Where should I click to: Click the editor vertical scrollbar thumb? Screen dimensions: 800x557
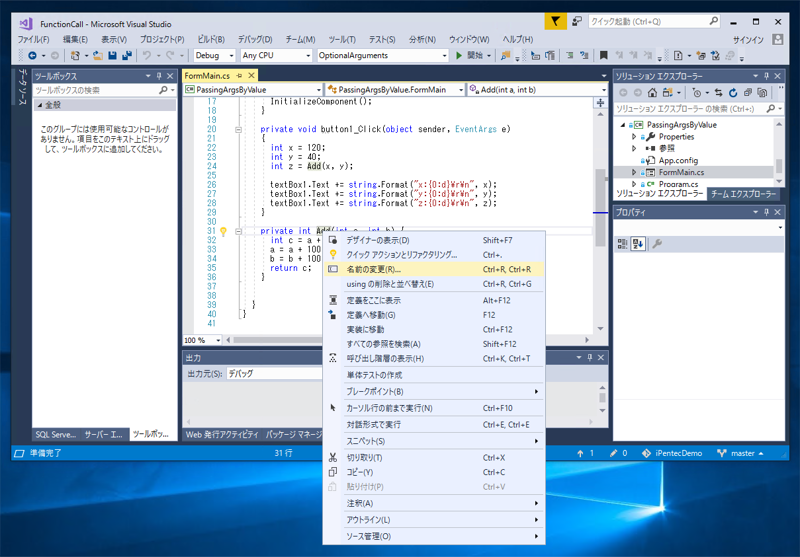601,207
